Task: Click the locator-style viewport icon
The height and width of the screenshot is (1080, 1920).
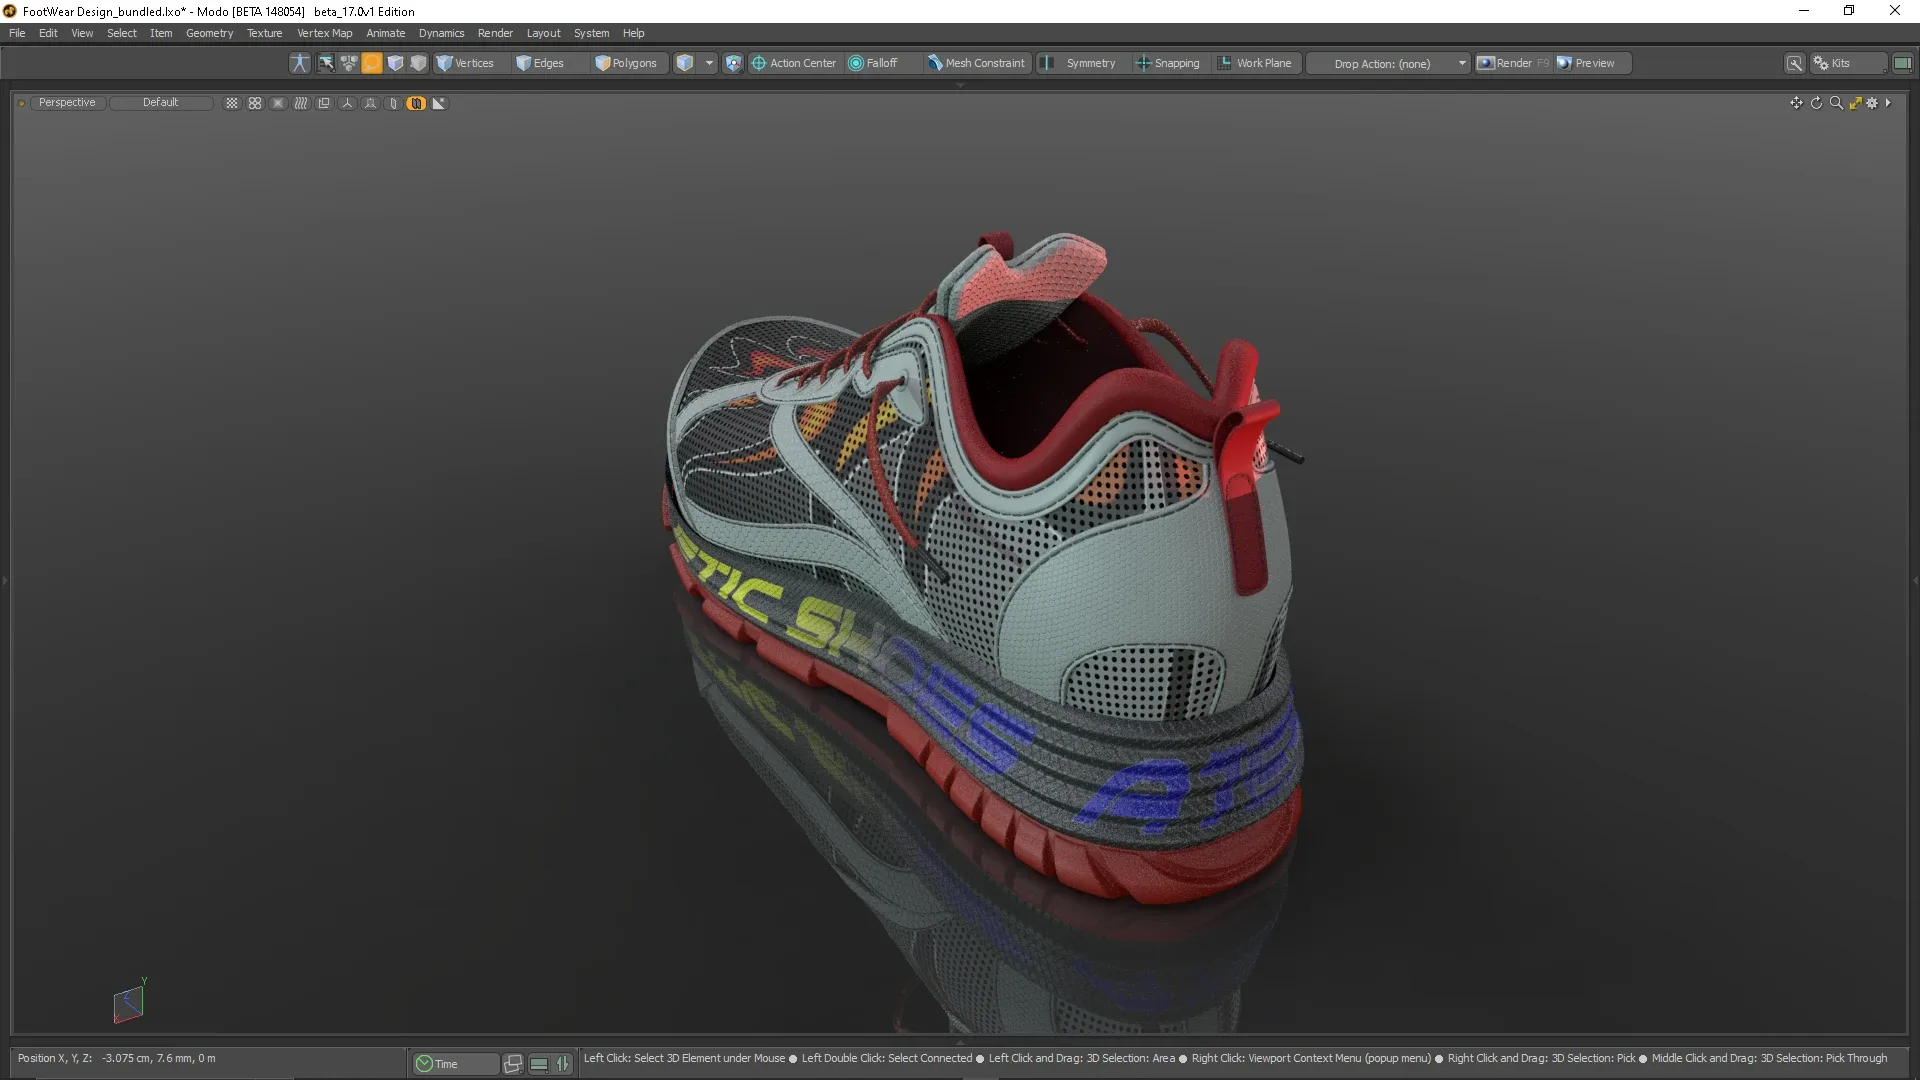Action: point(370,103)
